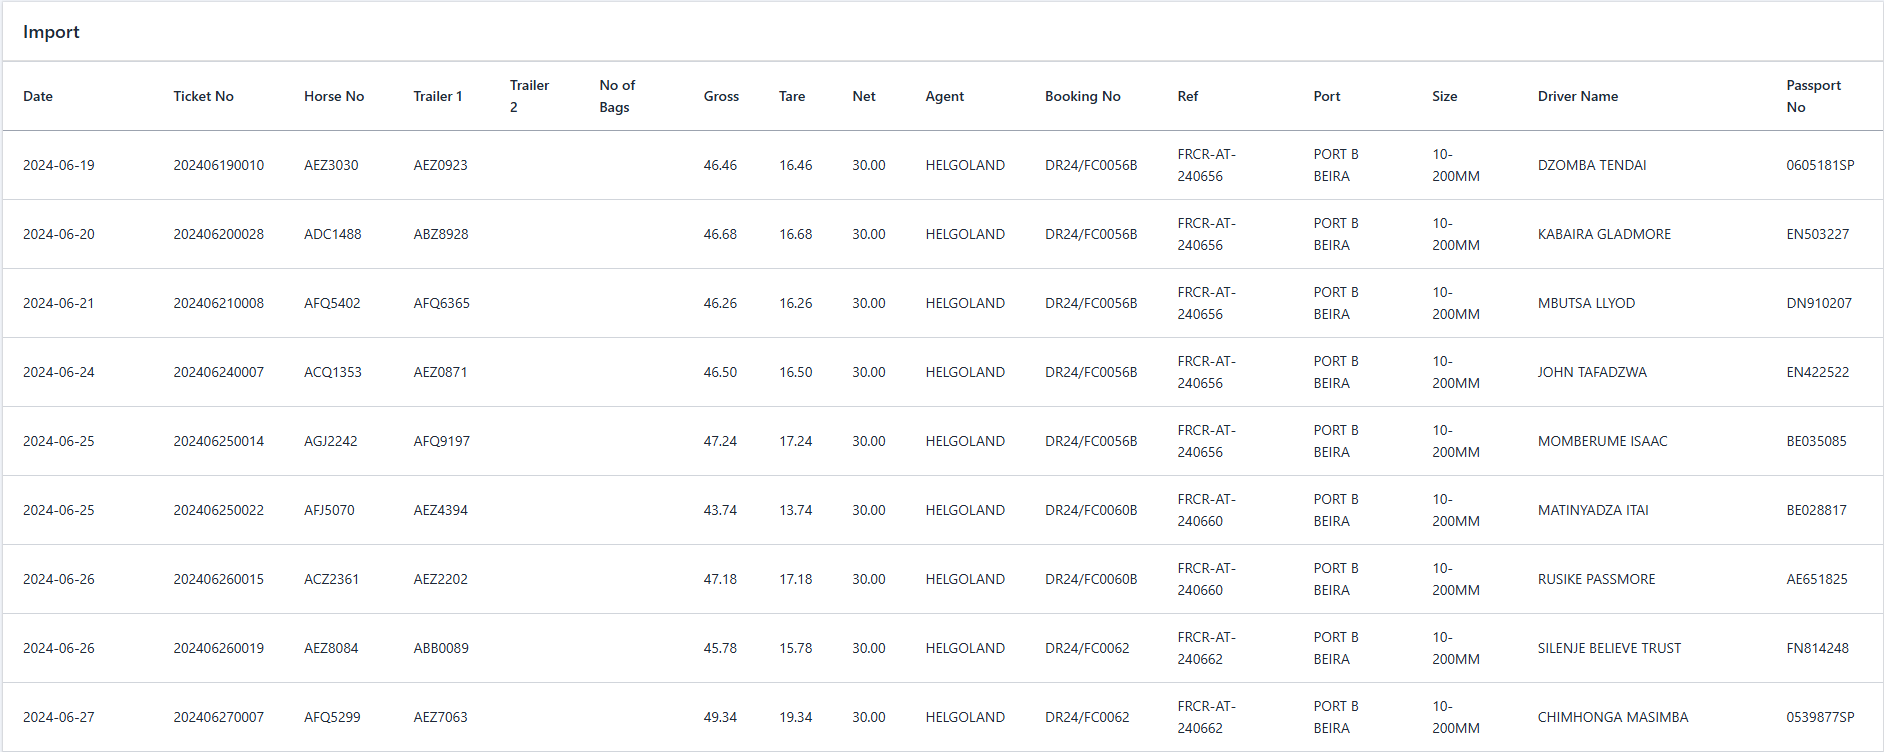Click the Ticket No column header
The width and height of the screenshot is (1884, 752).
point(203,96)
